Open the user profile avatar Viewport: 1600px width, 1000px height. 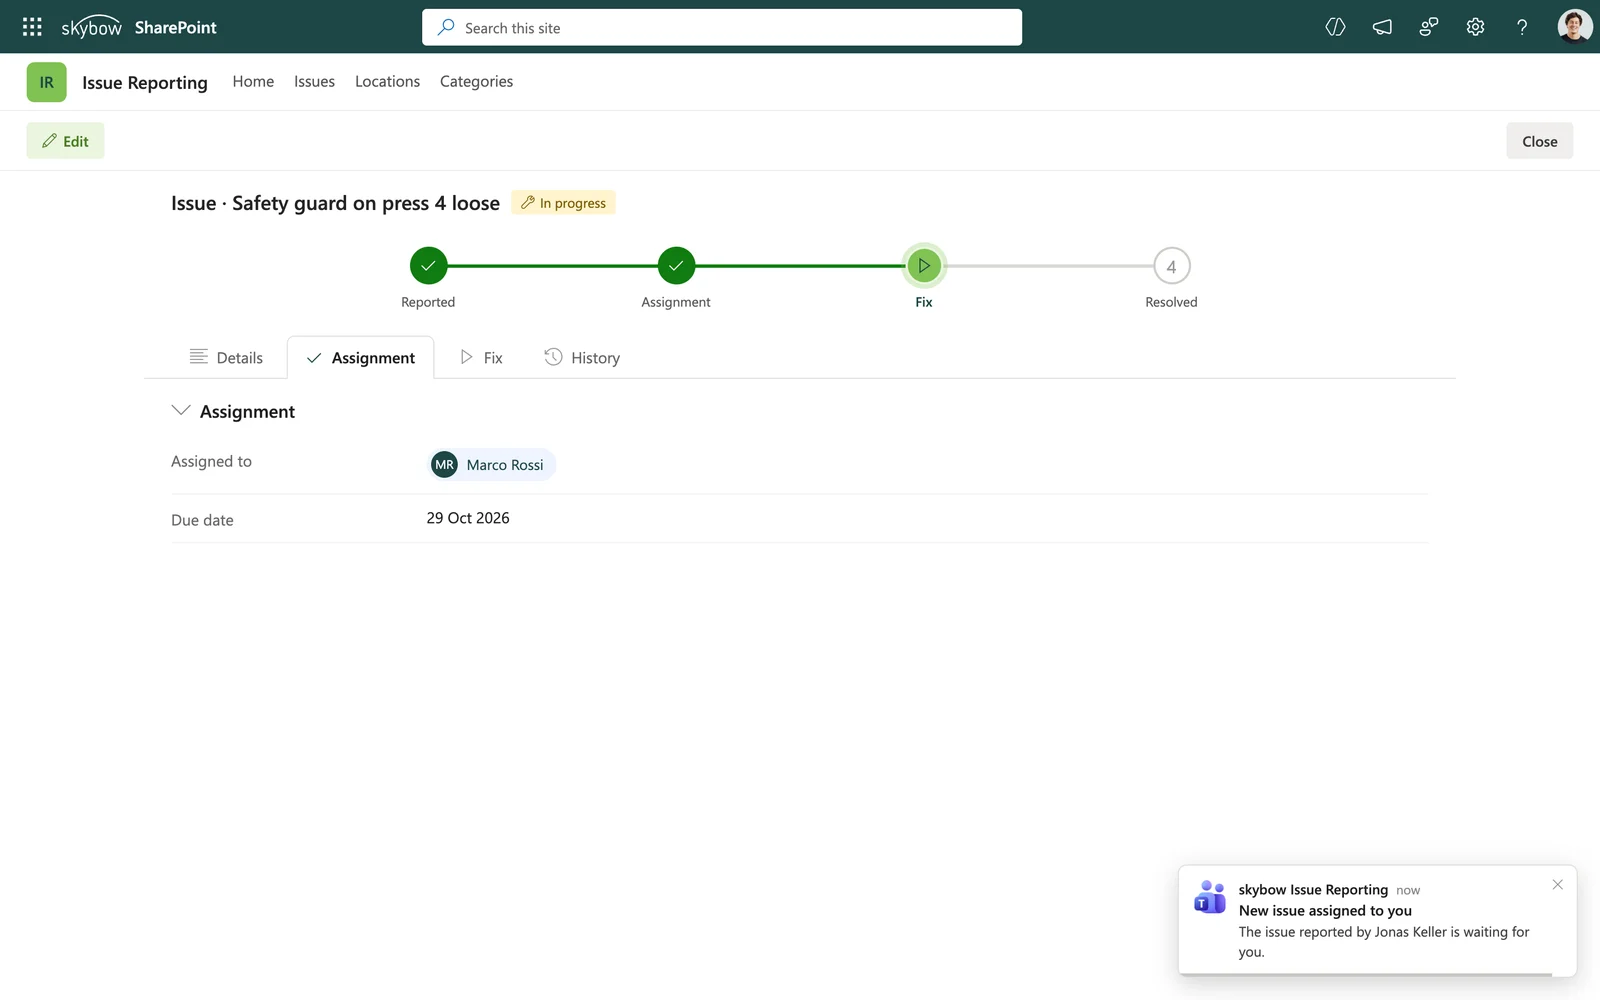(1574, 27)
